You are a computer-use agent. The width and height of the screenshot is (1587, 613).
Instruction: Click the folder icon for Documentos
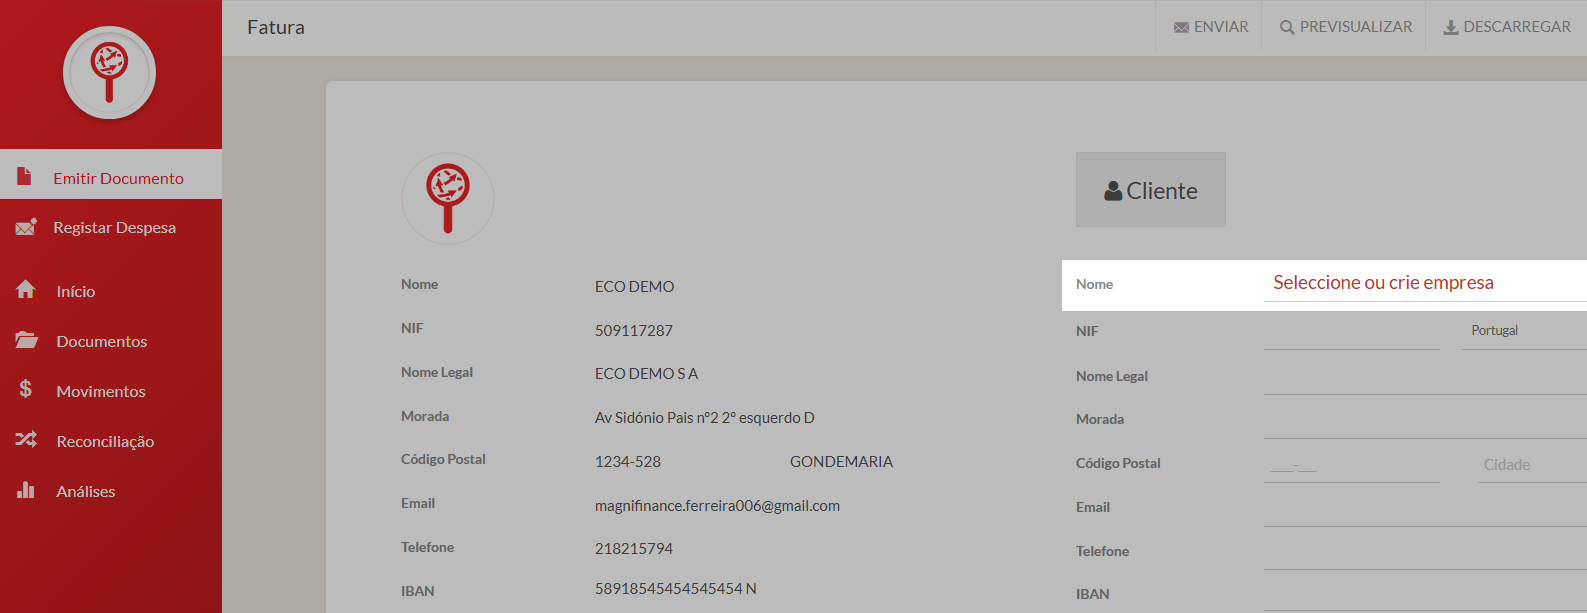26,340
